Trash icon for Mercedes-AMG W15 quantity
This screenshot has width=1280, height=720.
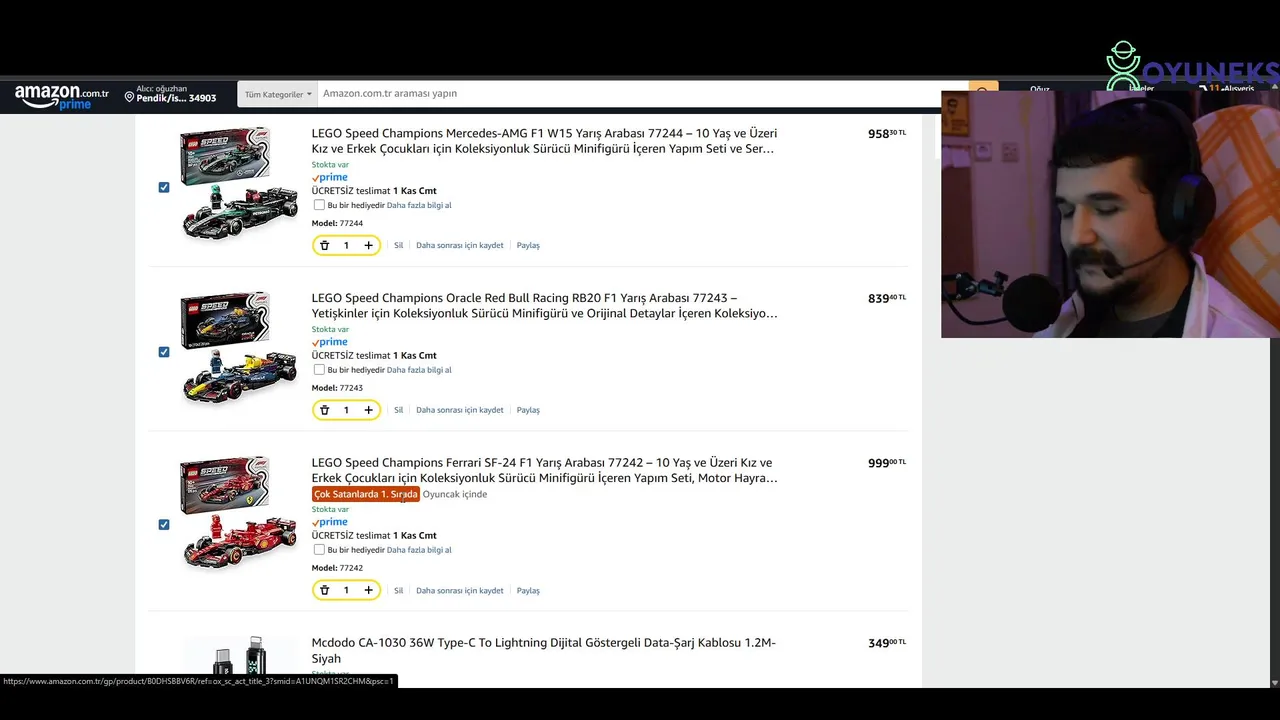[324, 245]
